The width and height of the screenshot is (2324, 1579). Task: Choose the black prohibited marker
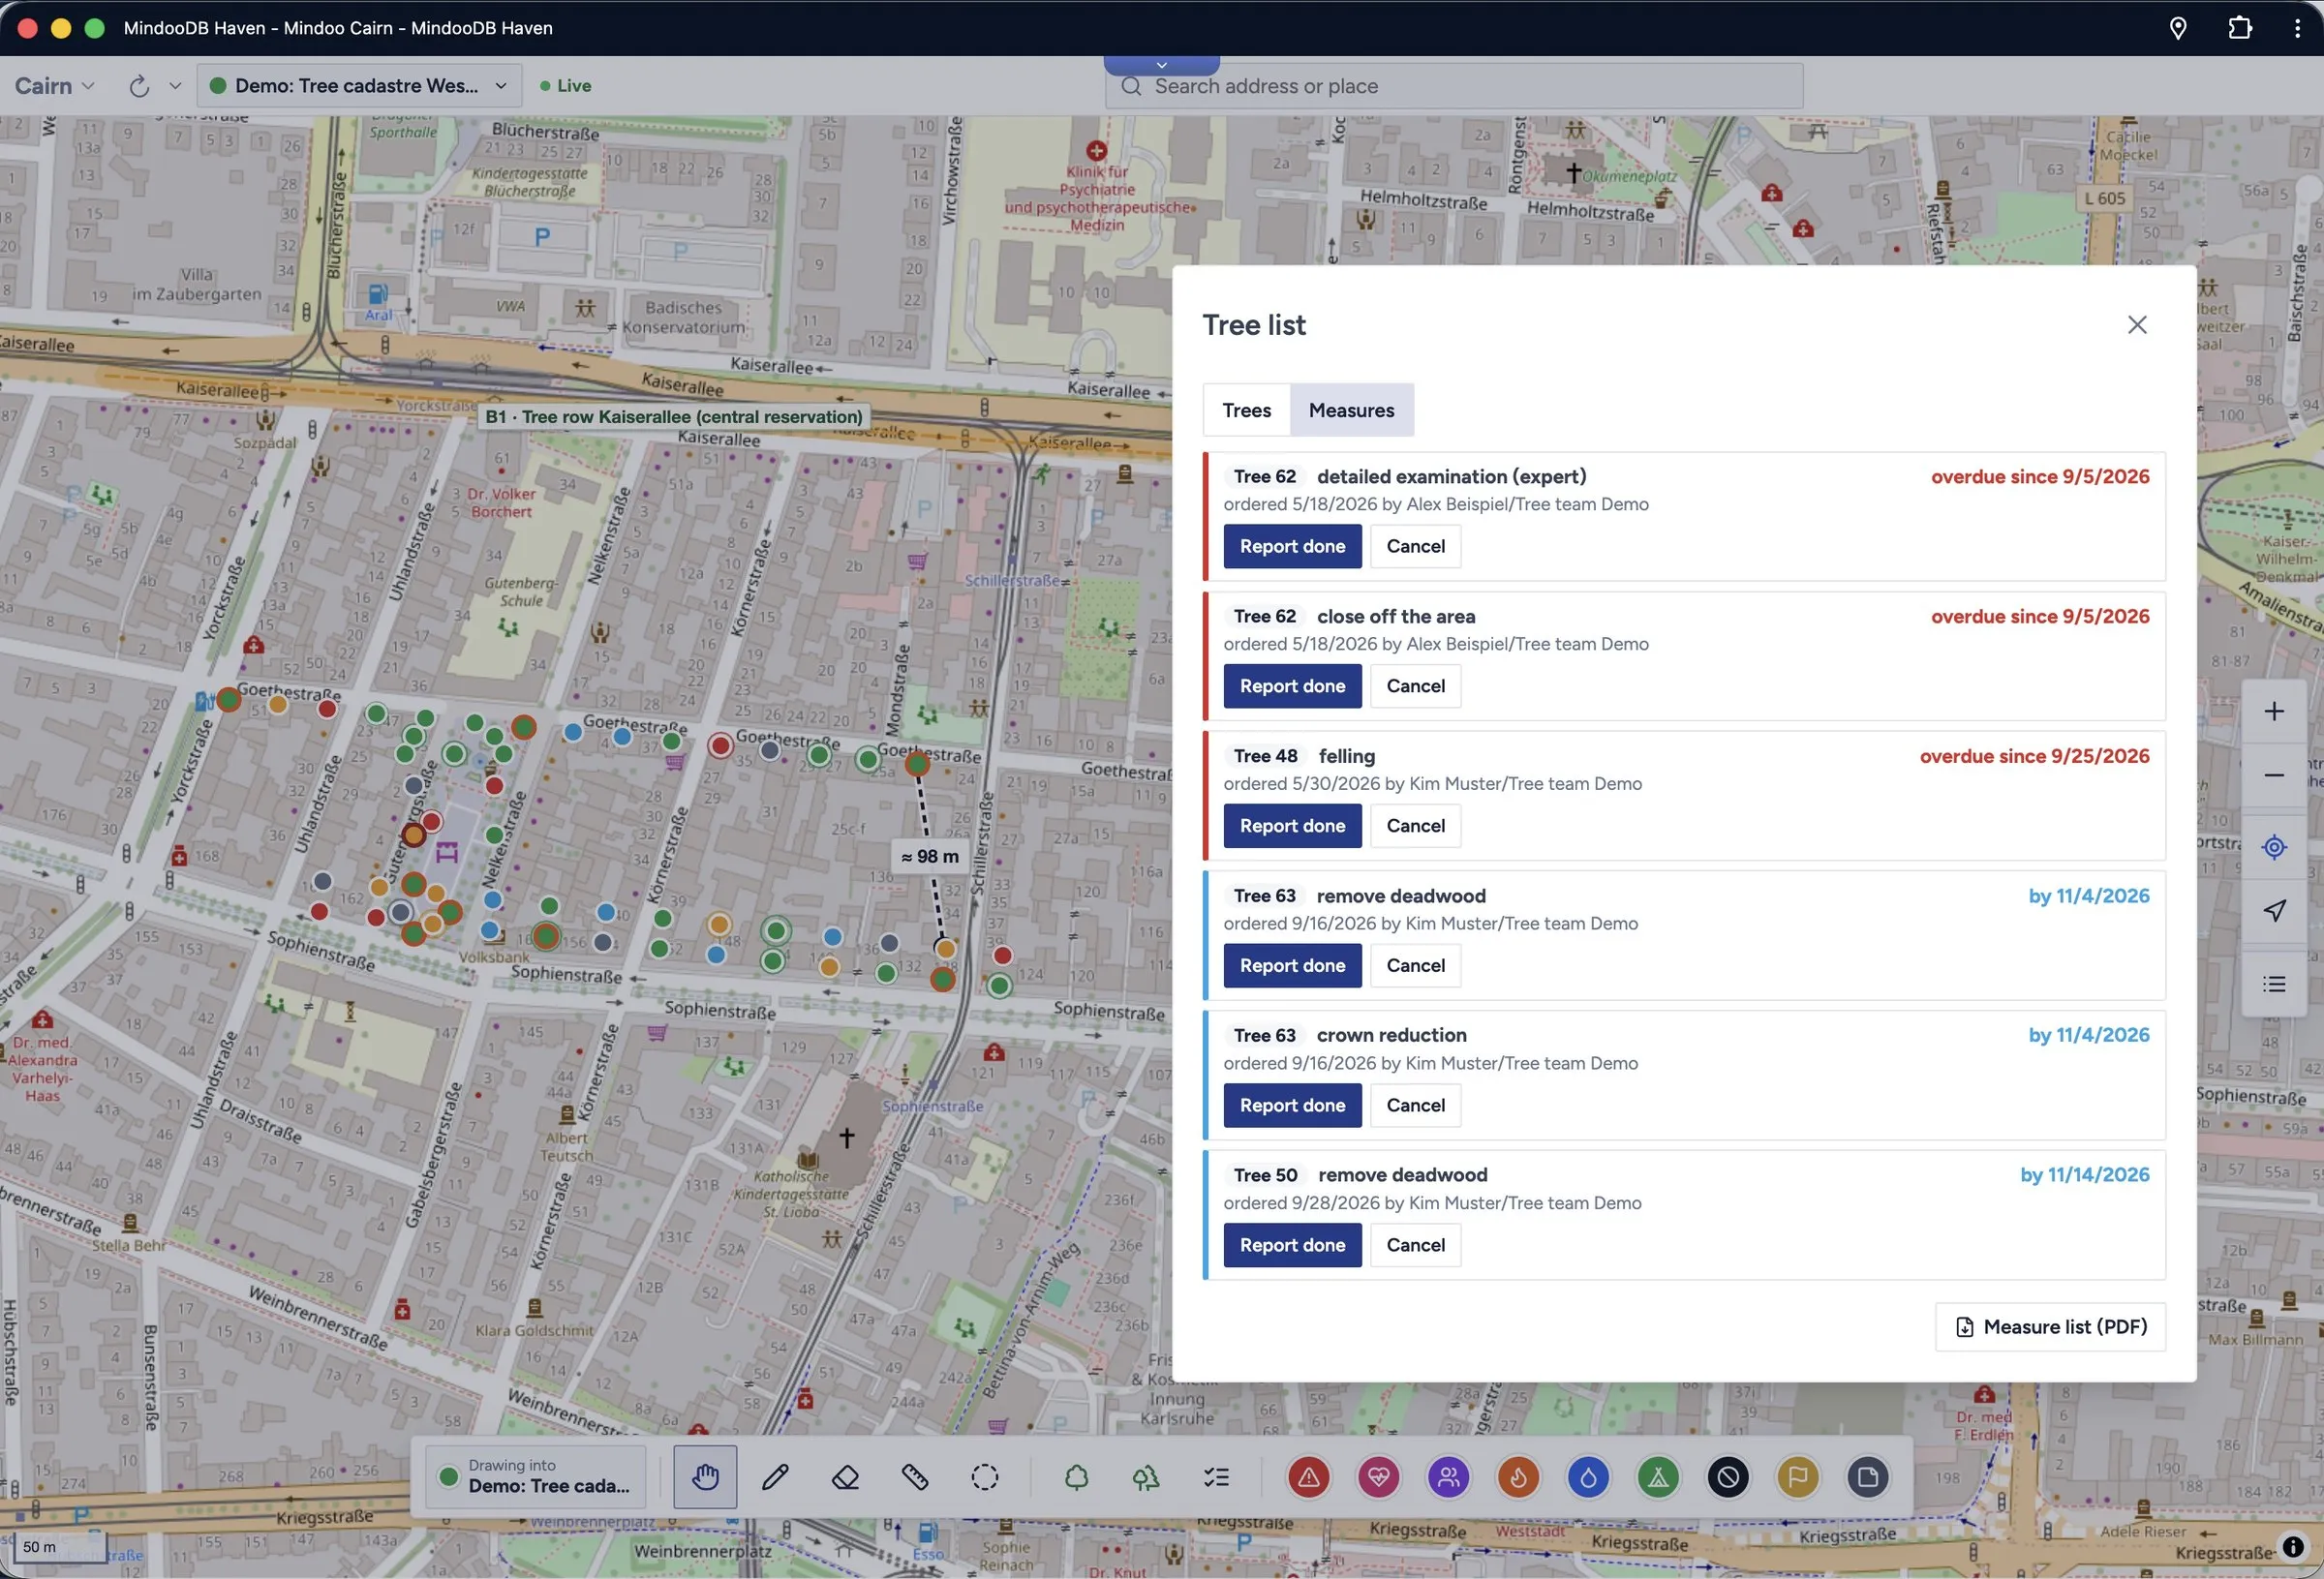1728,1476
